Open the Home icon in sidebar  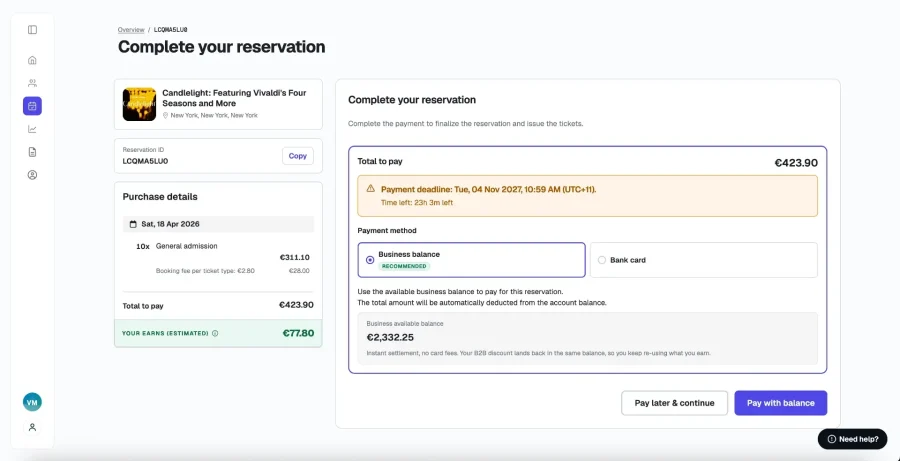[32, 60]
